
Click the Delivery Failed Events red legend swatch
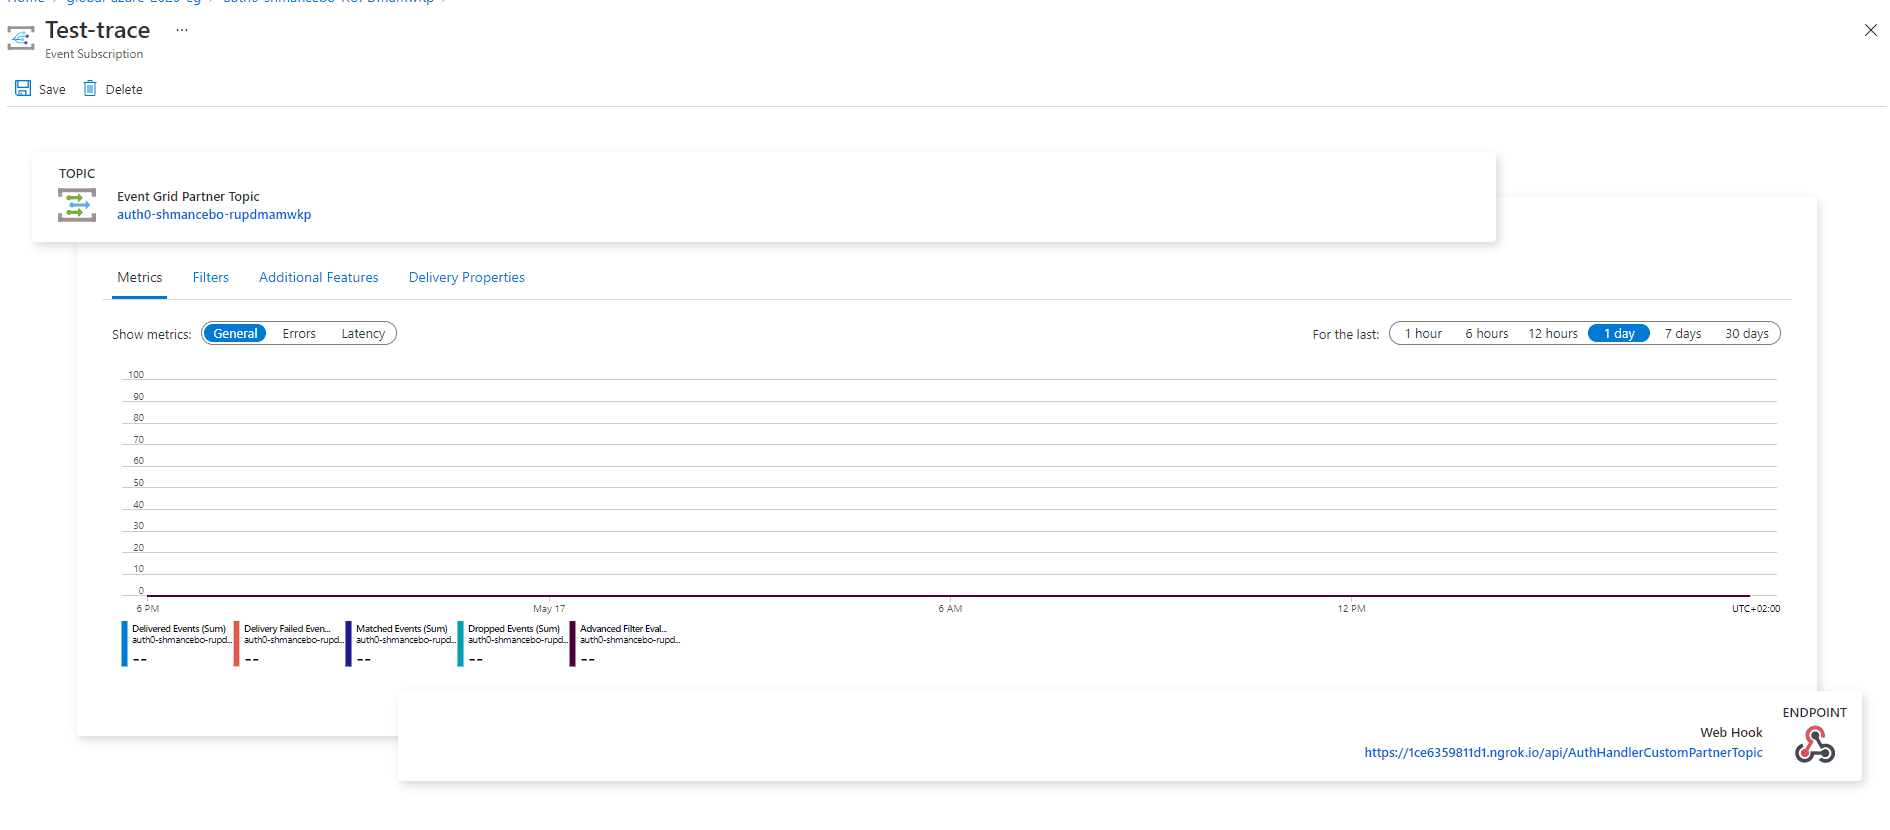[x=236, y=644]
